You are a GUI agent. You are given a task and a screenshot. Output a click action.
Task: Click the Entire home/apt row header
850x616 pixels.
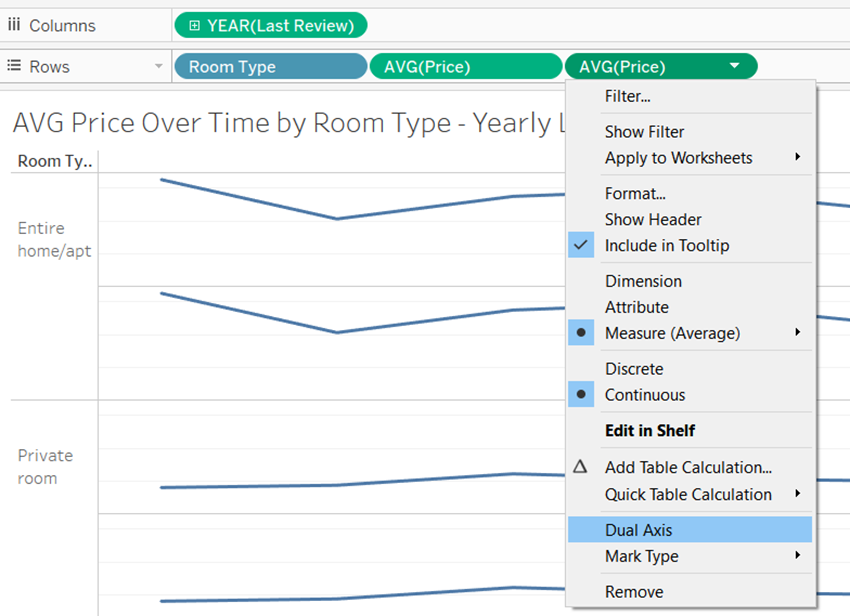click(x=54, y=240)
